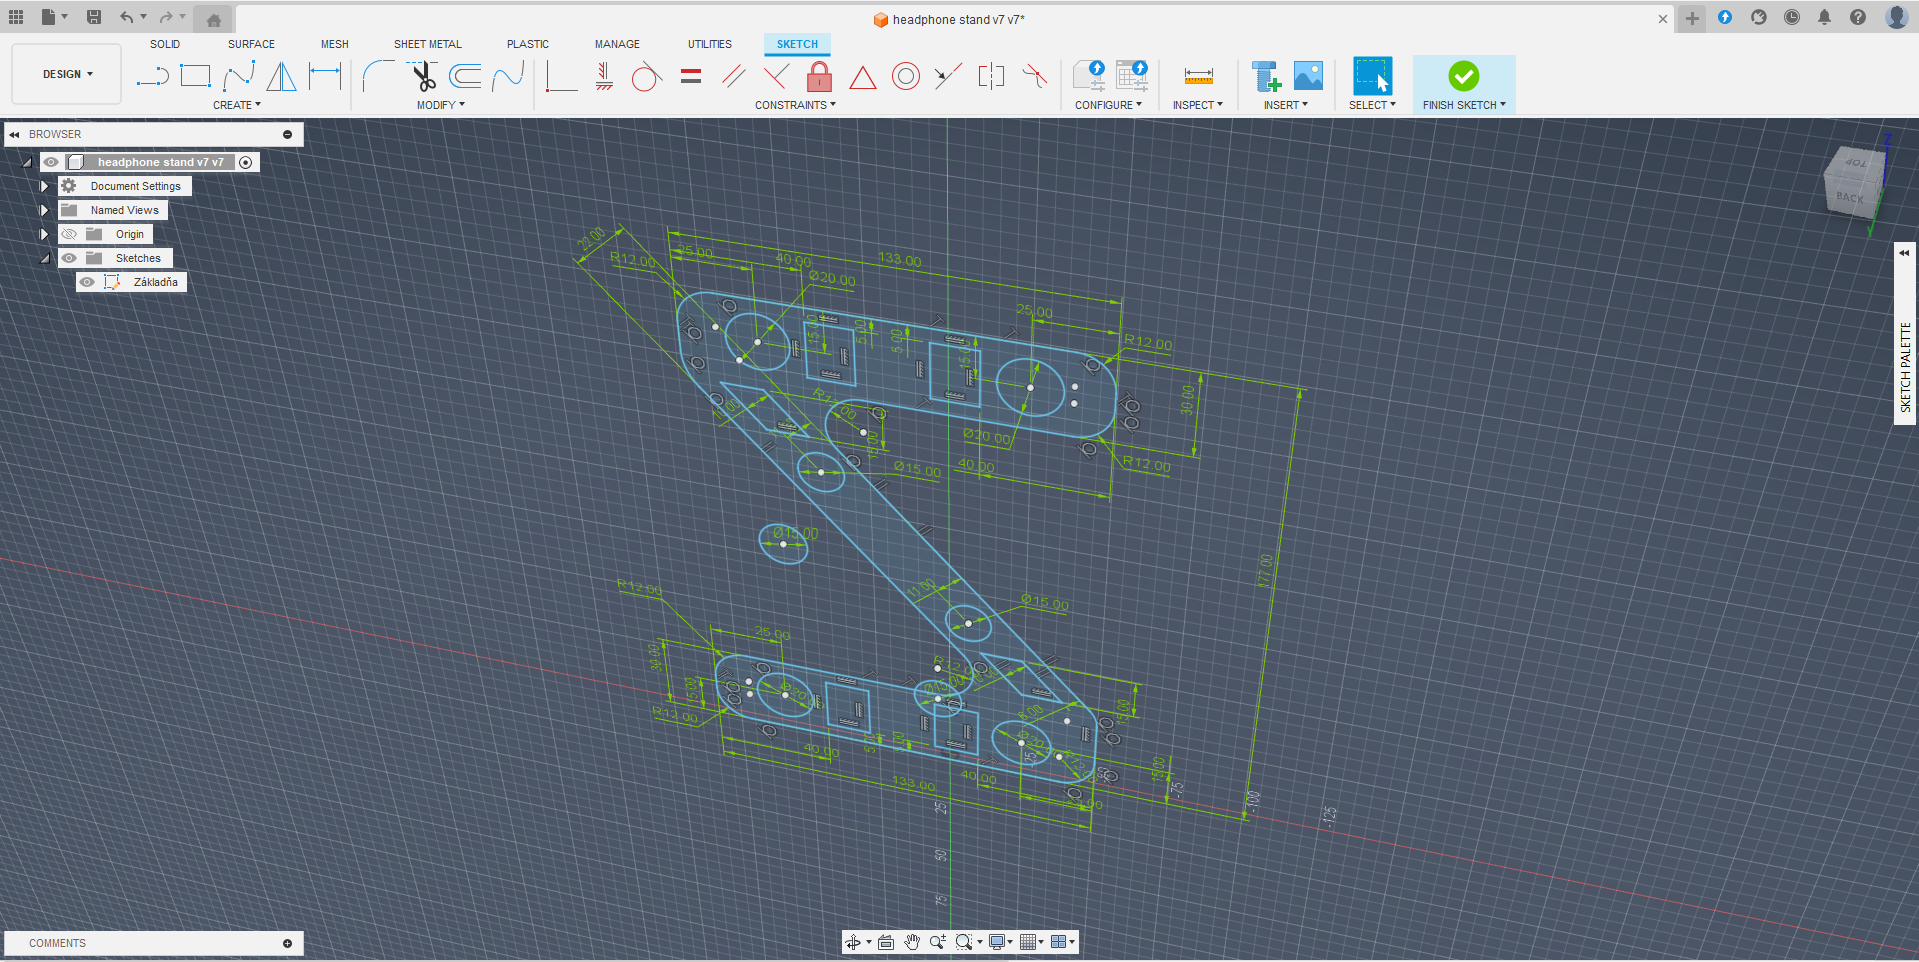
Task: Switch to the SURFACE tab
Action: tap(251, 44)
